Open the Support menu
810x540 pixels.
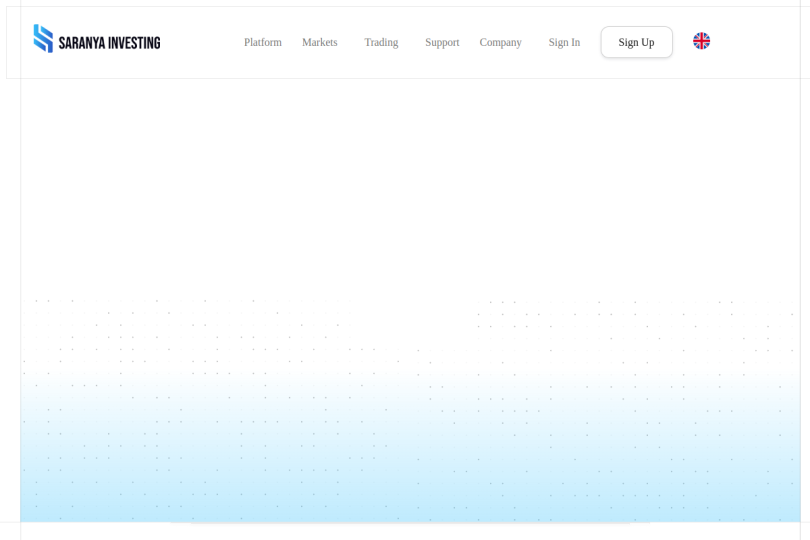point(442,42)
